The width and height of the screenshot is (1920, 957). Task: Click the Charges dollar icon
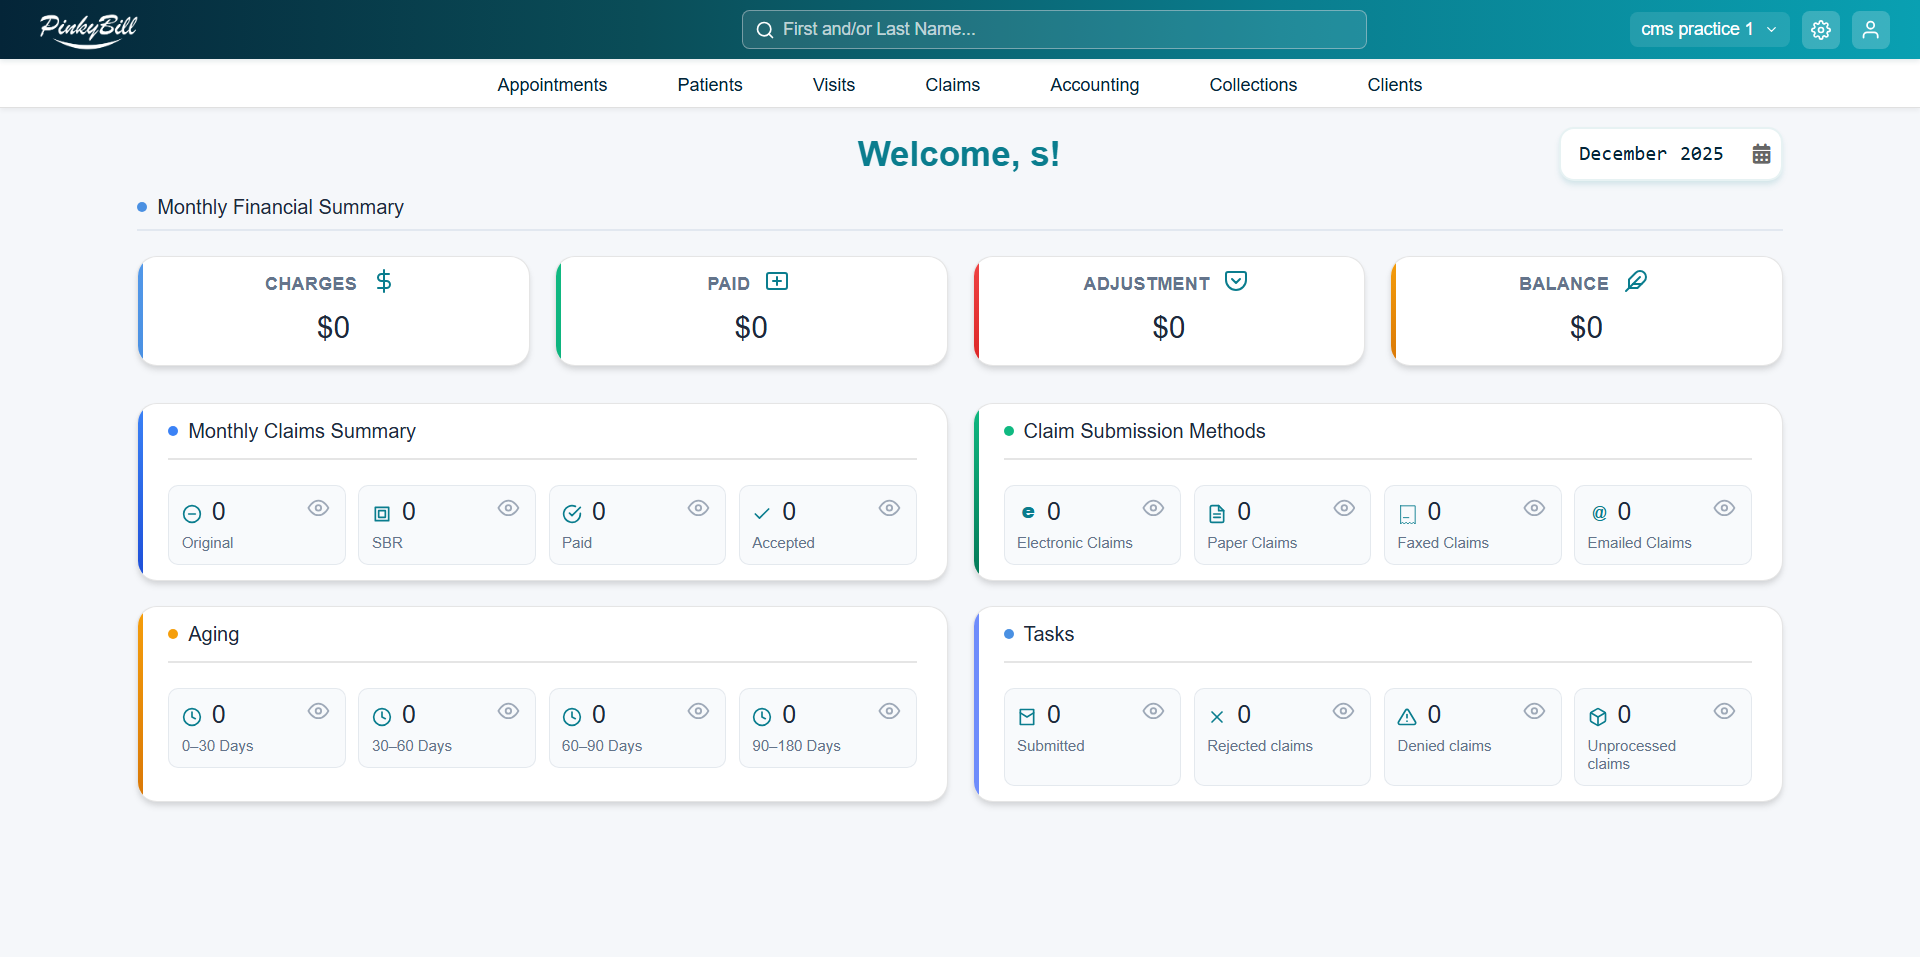(384, 282)
